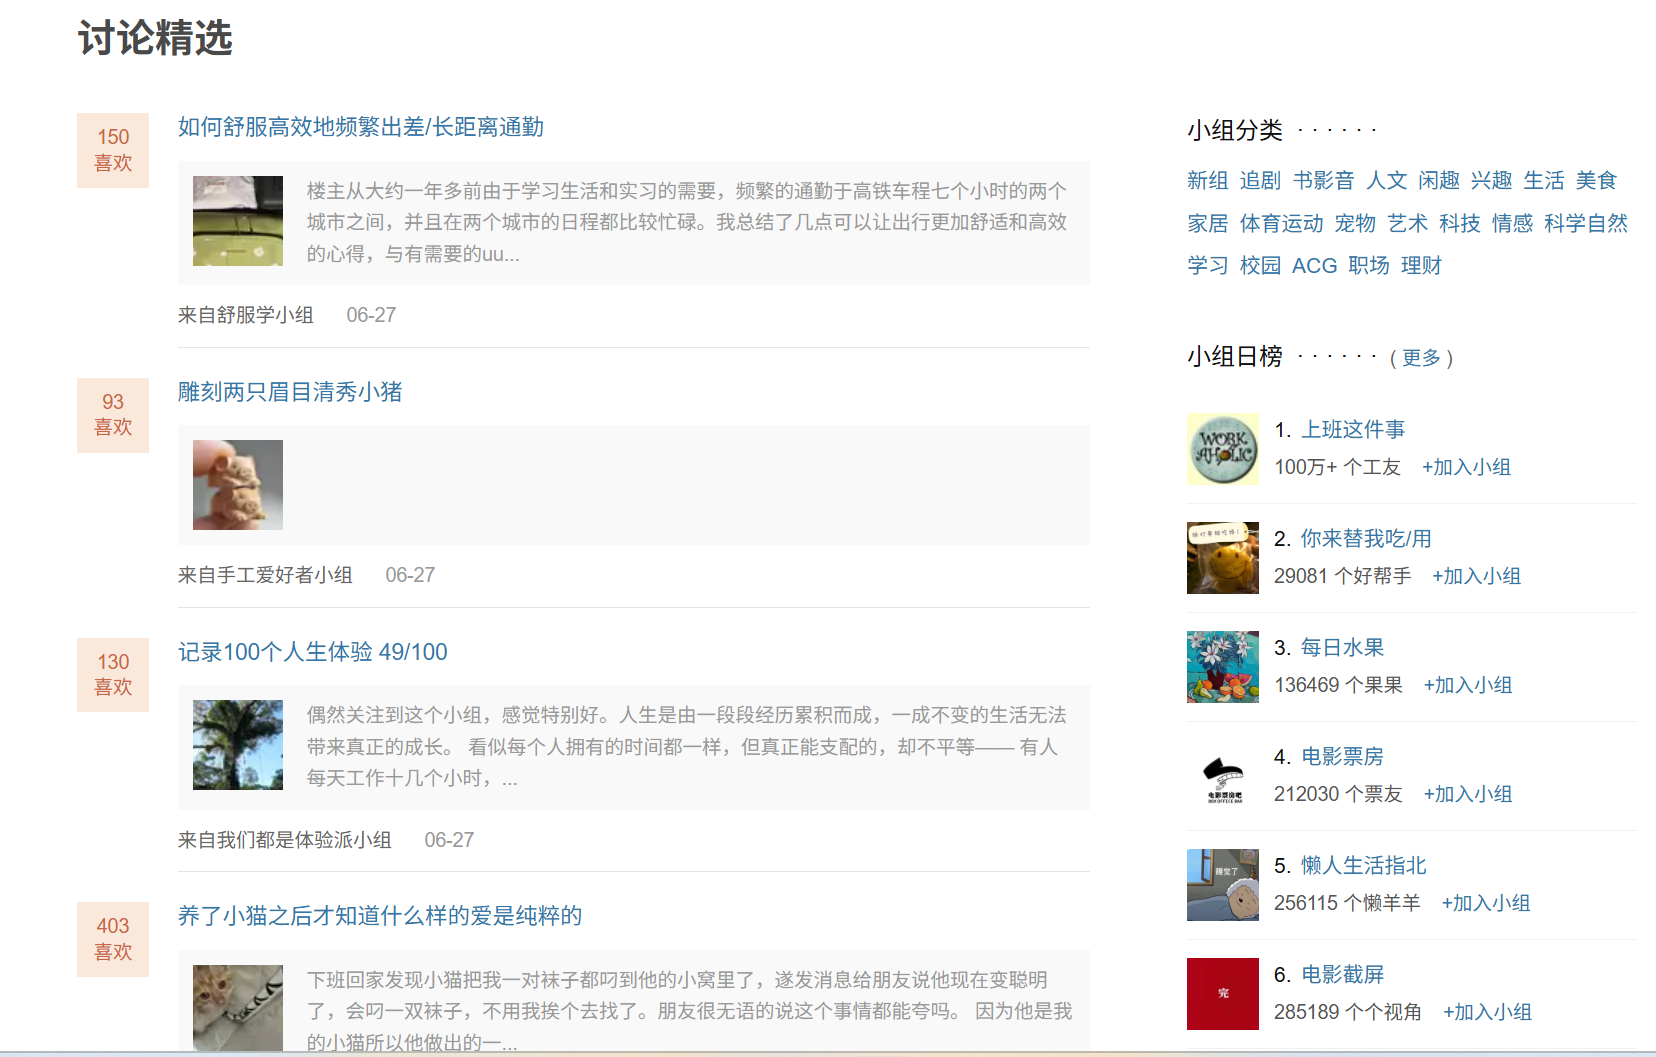This screenshot has width=1656, height=1057.
Task: Select the 体育运动 category
Action: [1281, 223]
